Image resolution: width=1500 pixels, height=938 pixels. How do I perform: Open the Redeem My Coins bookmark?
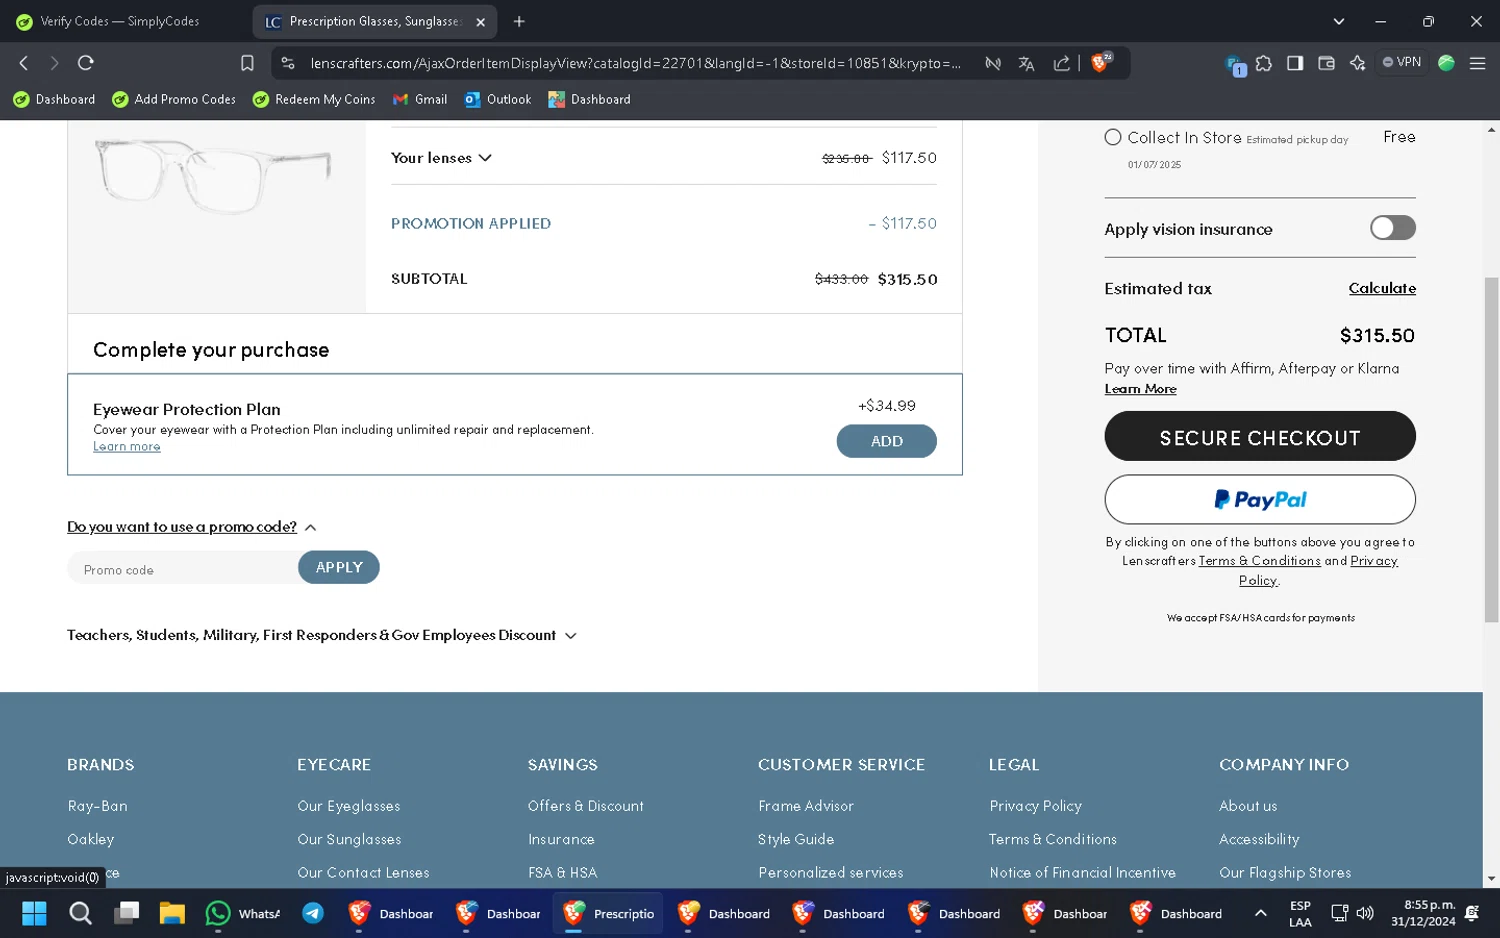click(314, 99)
